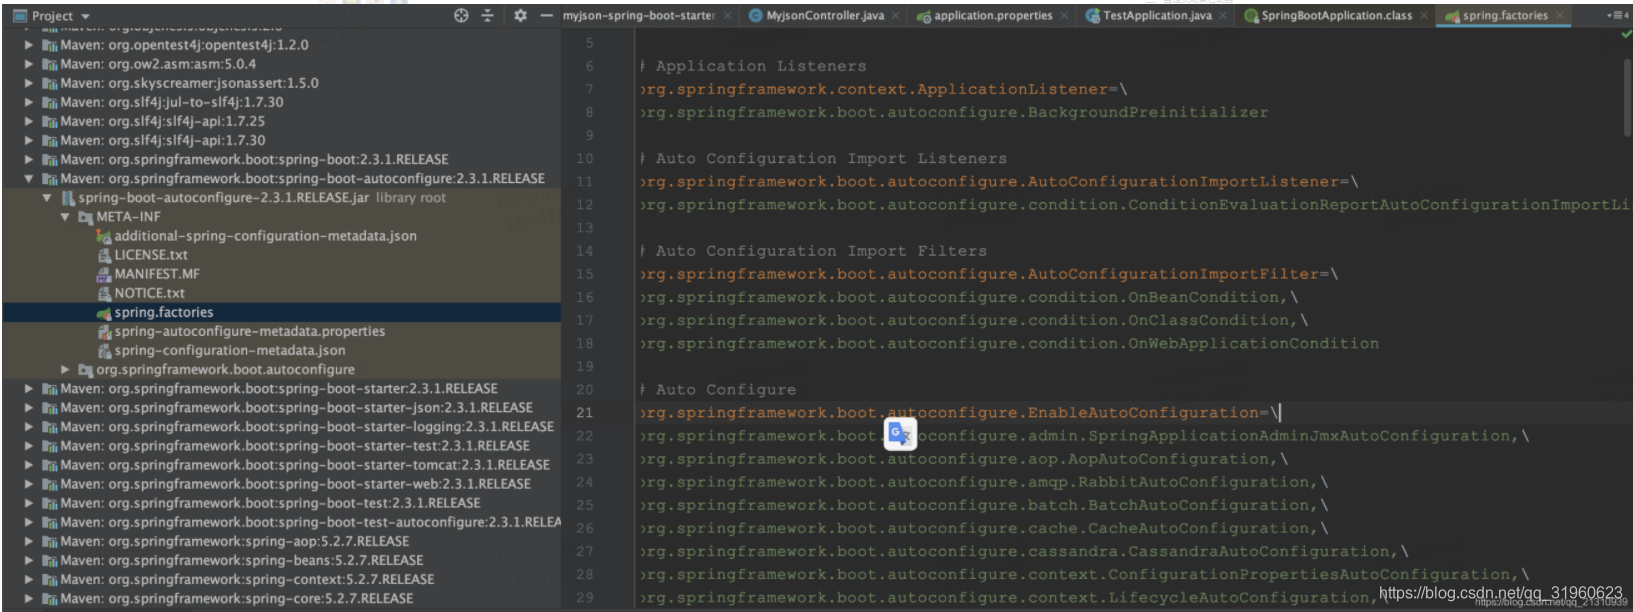Select Maven: spring-boot-starter-test:2.3.1.RELEASE row
The height and width of the screenshot is (612, 1633).
281,446
